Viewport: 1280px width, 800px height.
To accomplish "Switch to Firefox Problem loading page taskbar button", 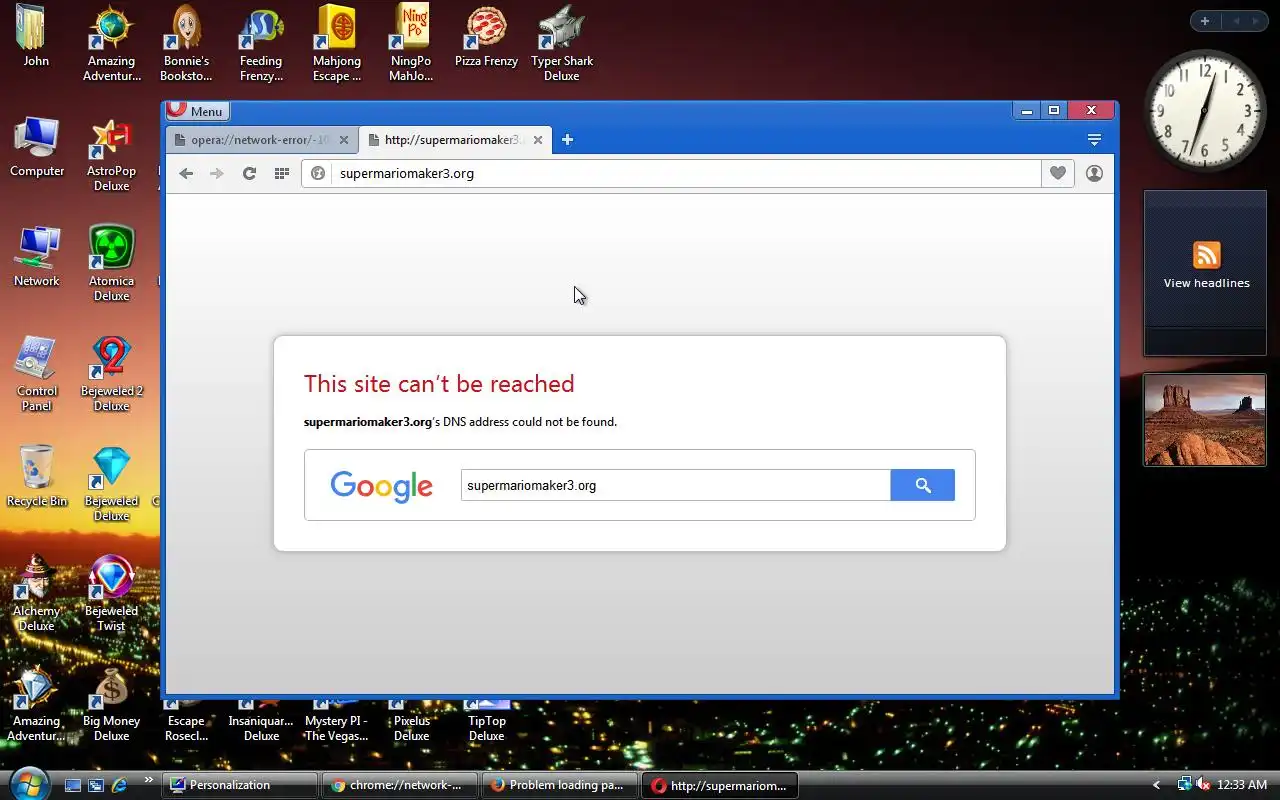I will [560, 785].
